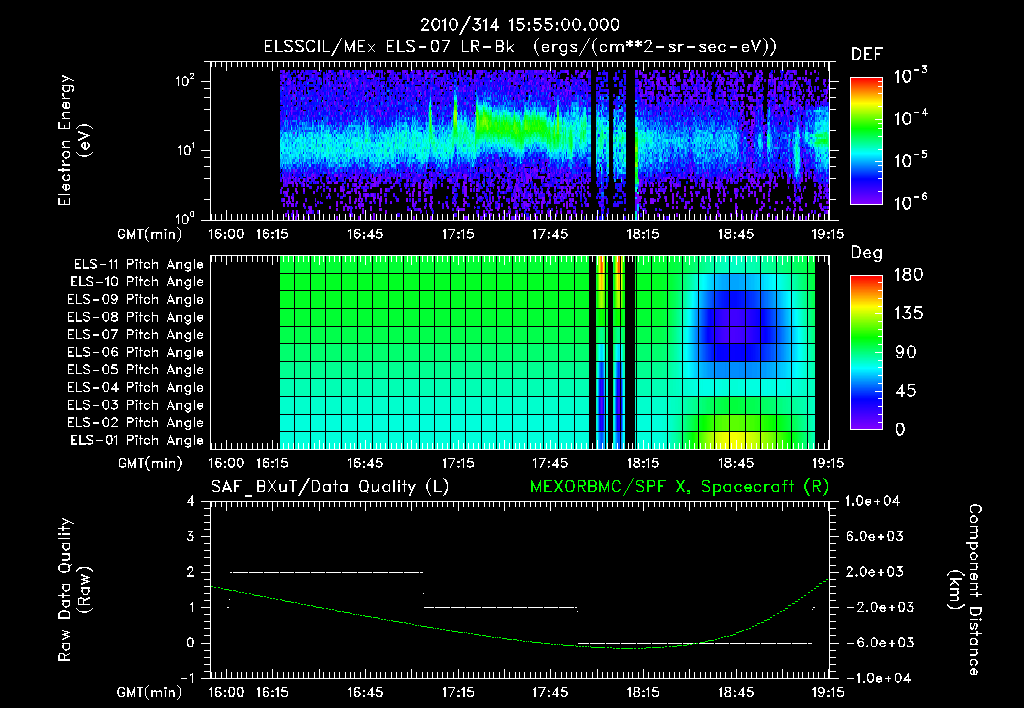Click the bright green electron flux enhancement near 17:30

[x=513, y=124]
